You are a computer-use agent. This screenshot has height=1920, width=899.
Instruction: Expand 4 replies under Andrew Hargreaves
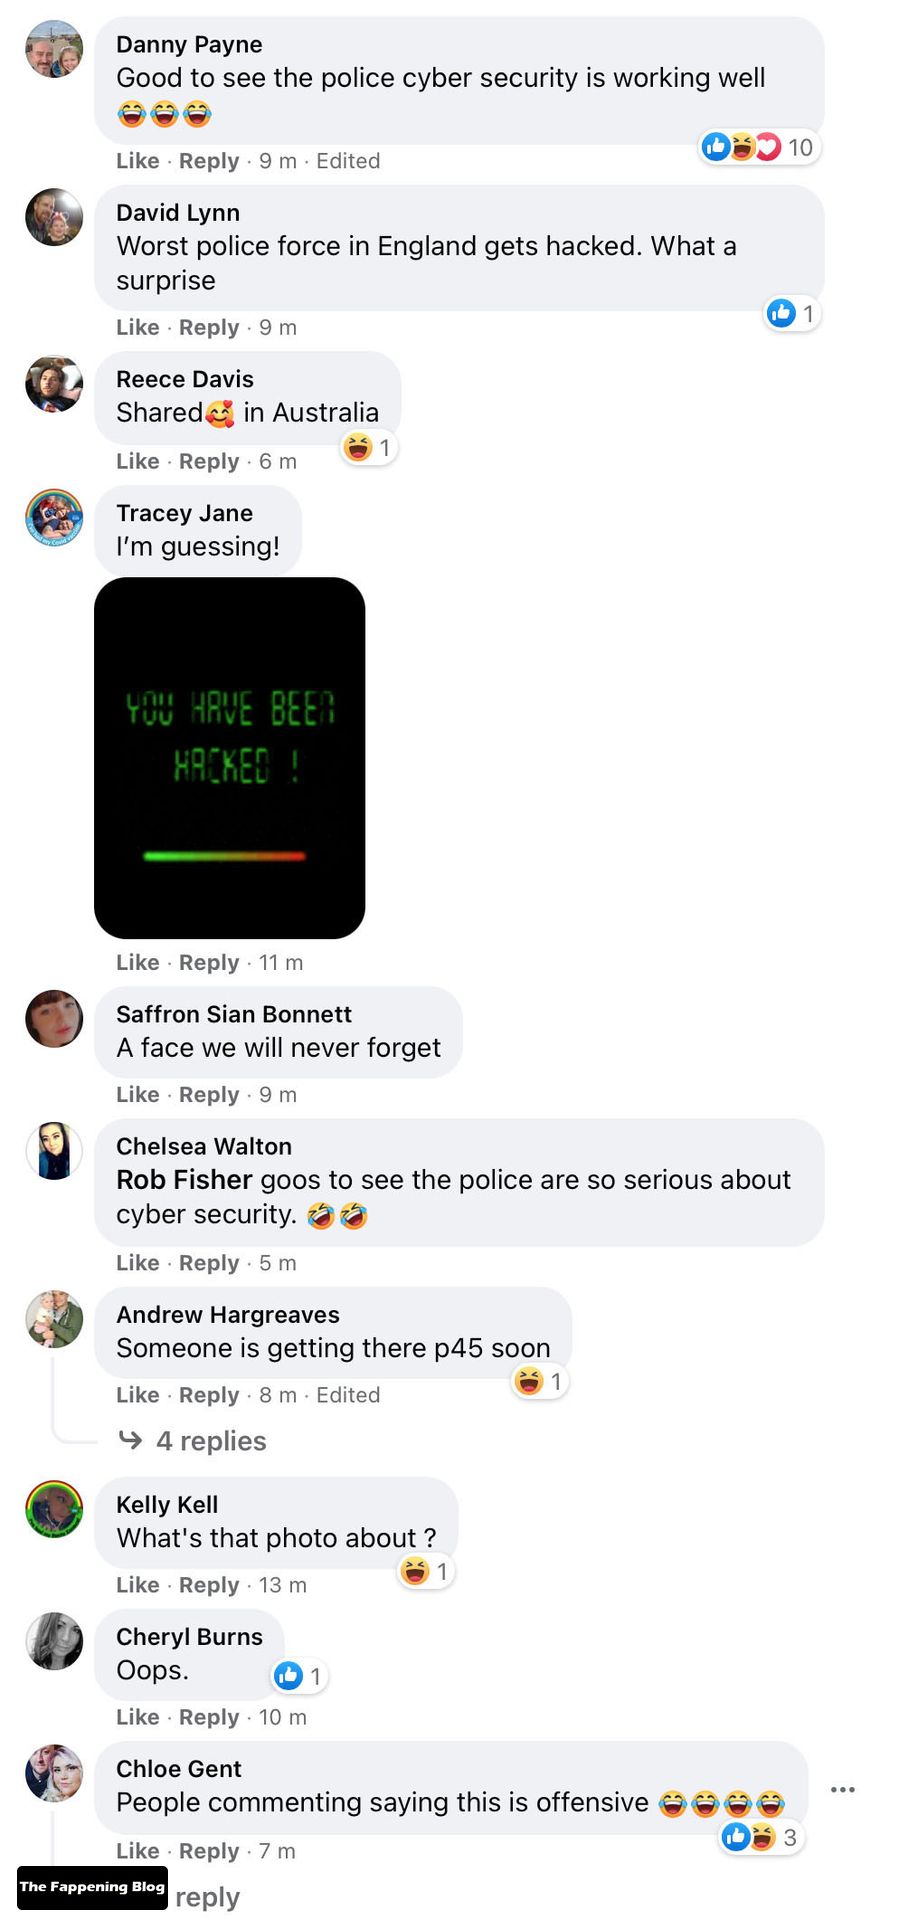193,1441
